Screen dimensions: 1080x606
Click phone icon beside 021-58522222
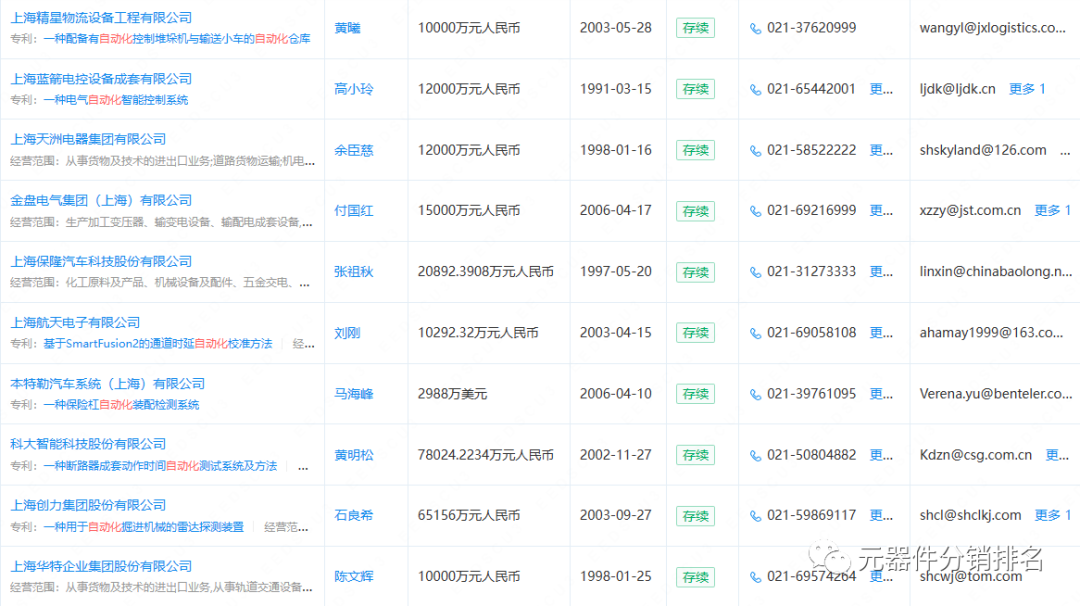pos(756,150)
